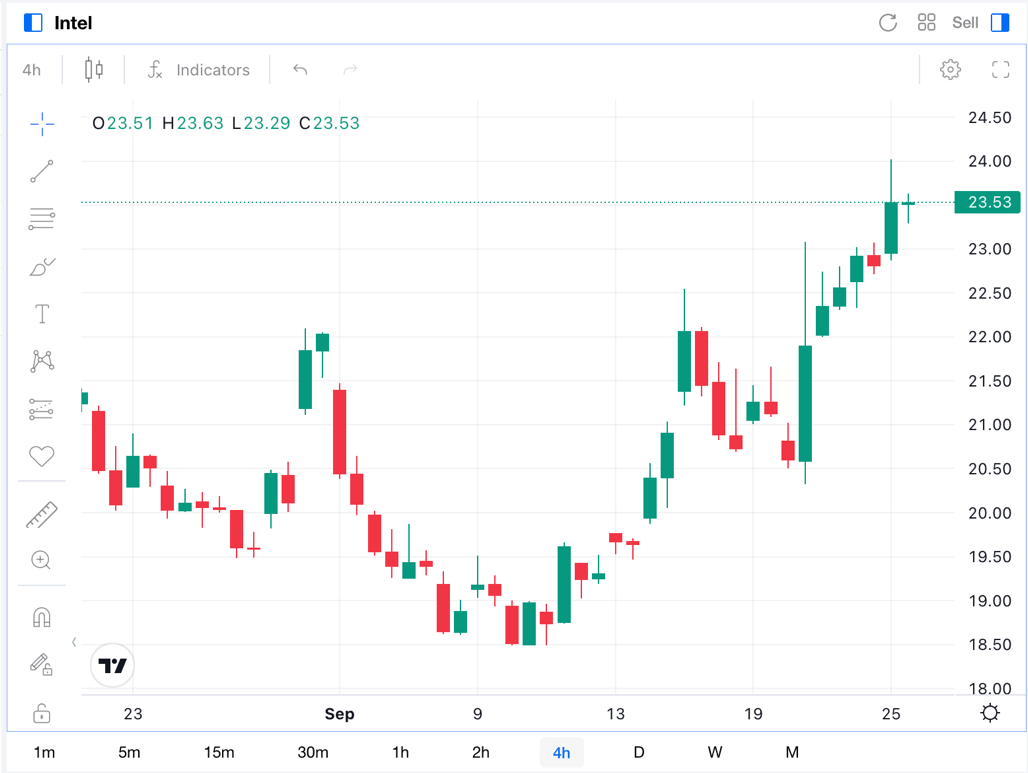
Task: Select the text annotation tool
Action: click(42, 314)
